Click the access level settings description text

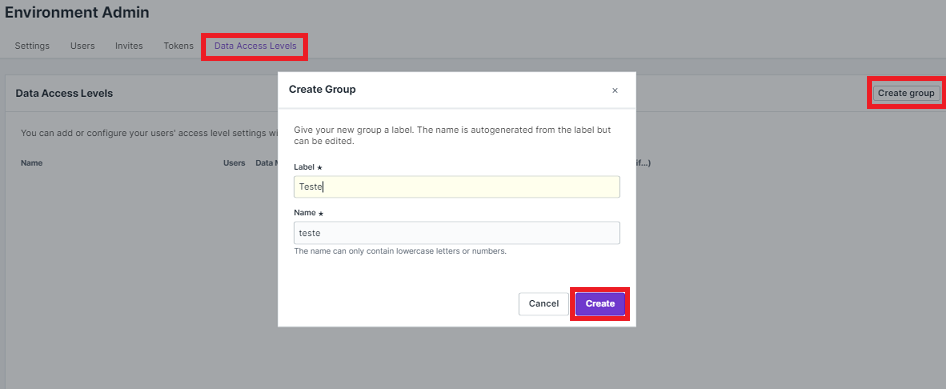(x=149, y=133)
